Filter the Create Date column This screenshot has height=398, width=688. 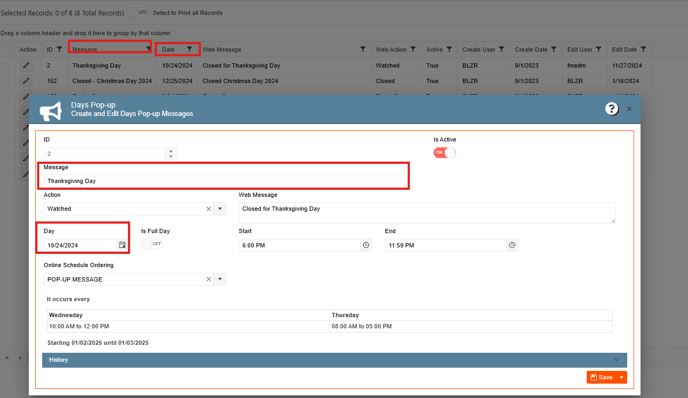pyautogui.click(x=554, y=49)
